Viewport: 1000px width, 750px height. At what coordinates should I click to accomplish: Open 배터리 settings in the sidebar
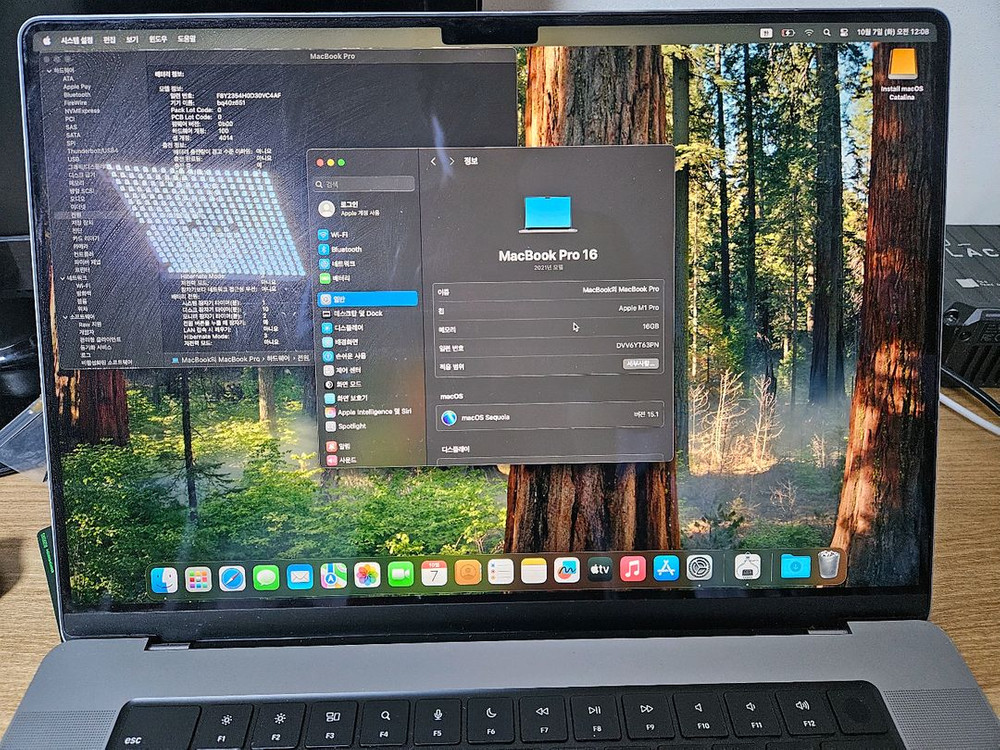(338, 277)
